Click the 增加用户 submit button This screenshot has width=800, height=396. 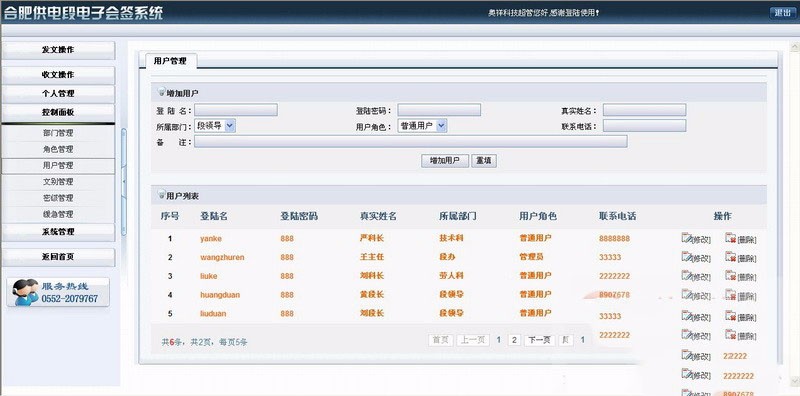point(445,161)
